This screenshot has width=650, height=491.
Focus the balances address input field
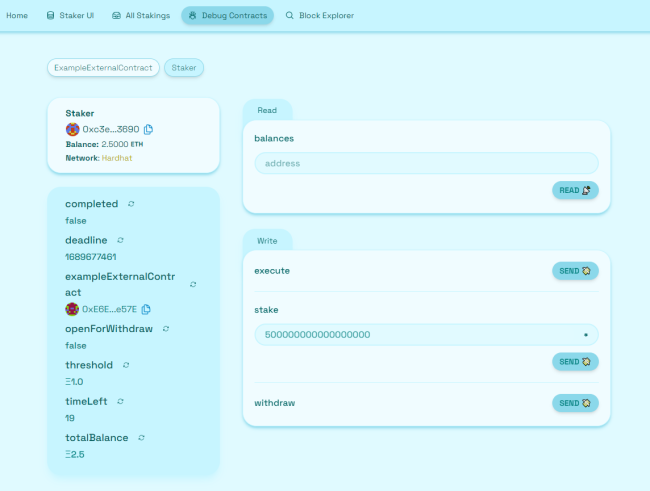coord(427,163)
